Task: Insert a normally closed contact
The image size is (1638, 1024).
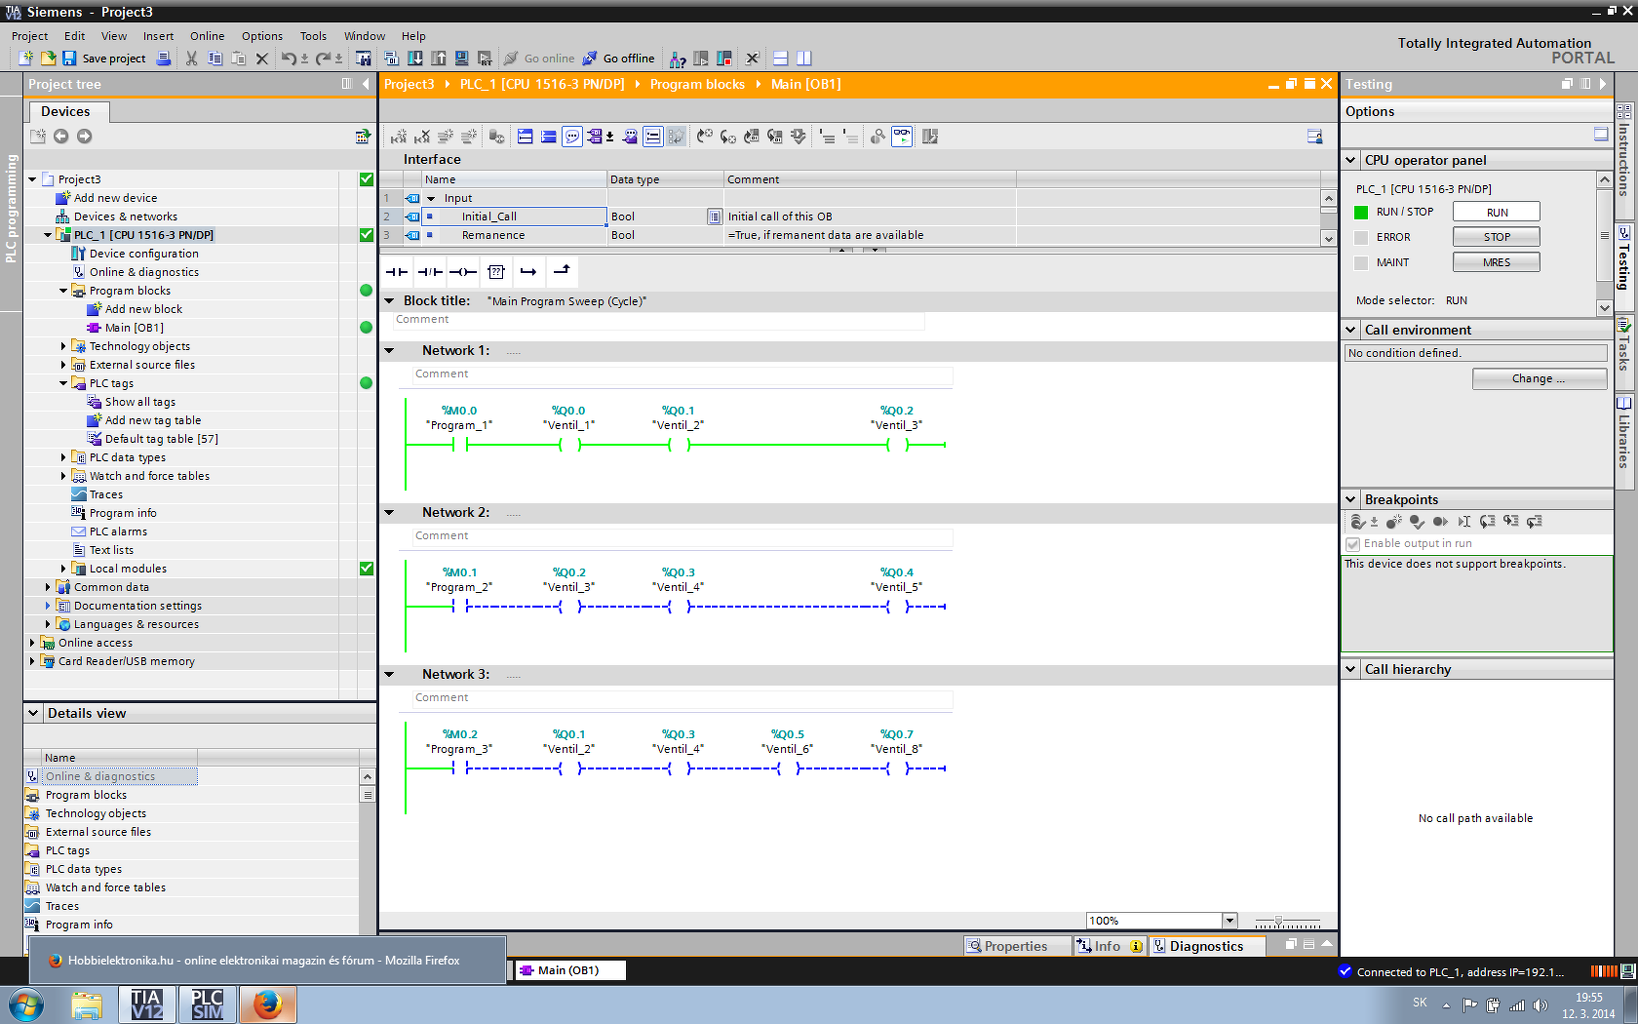Action: tap(430, 271)
